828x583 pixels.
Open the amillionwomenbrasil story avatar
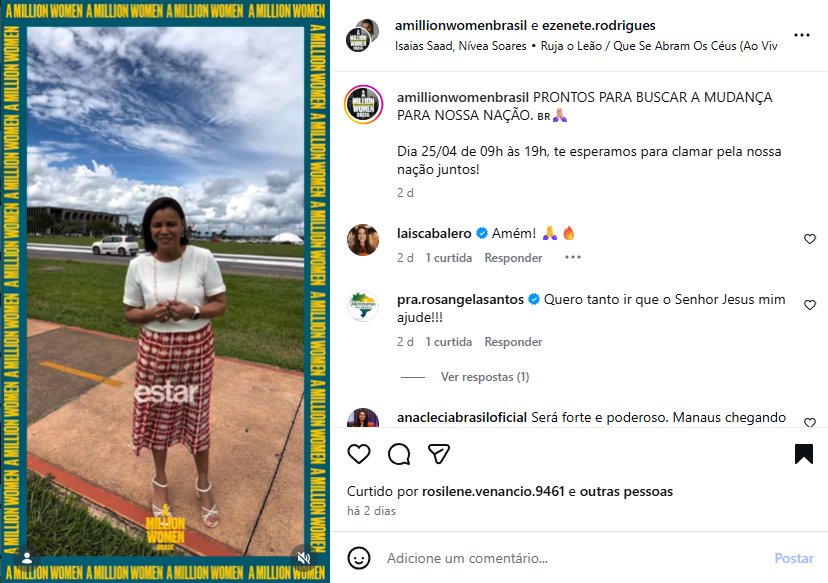point(363,105)
